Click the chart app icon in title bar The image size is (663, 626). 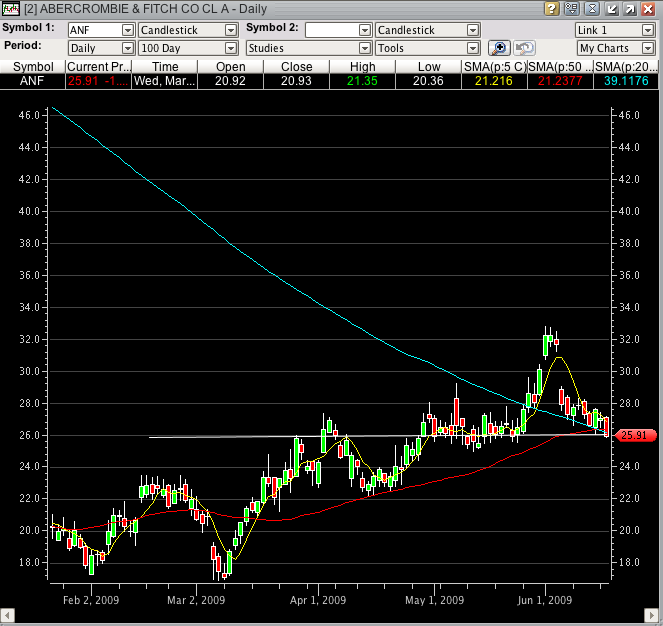(11, 9)
